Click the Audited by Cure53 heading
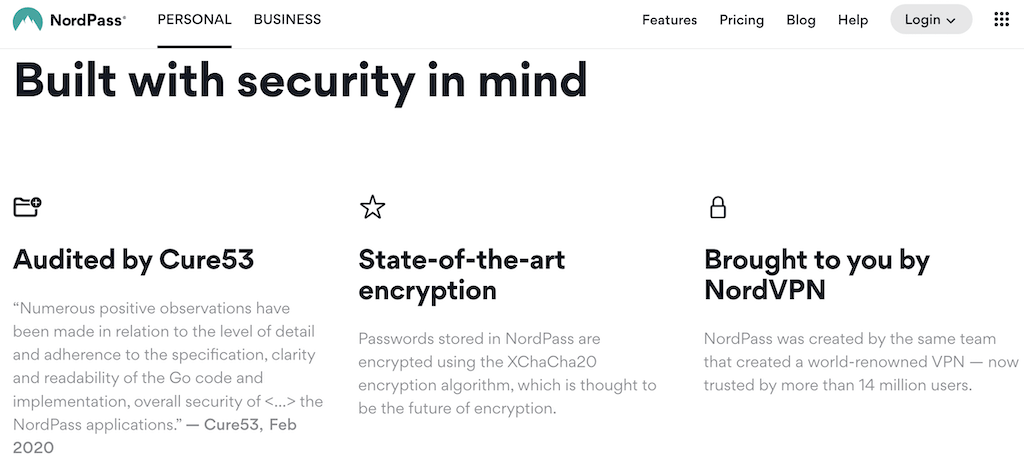This screenshot has height=465, width=1024. click(x=133, y=259)
